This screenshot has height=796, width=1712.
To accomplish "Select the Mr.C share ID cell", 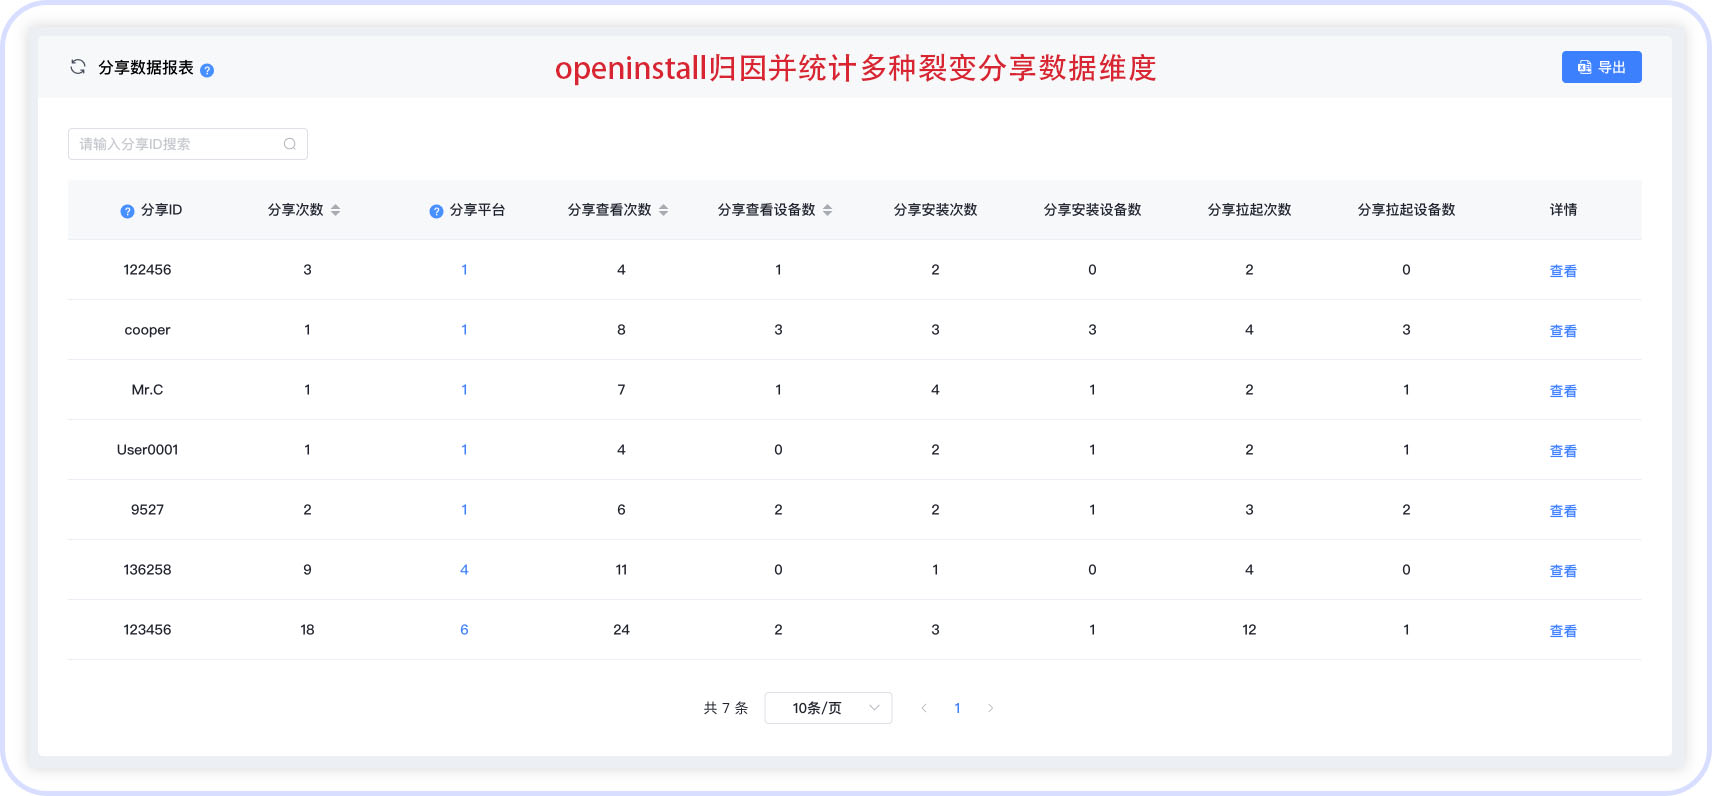I will (147, 390).
